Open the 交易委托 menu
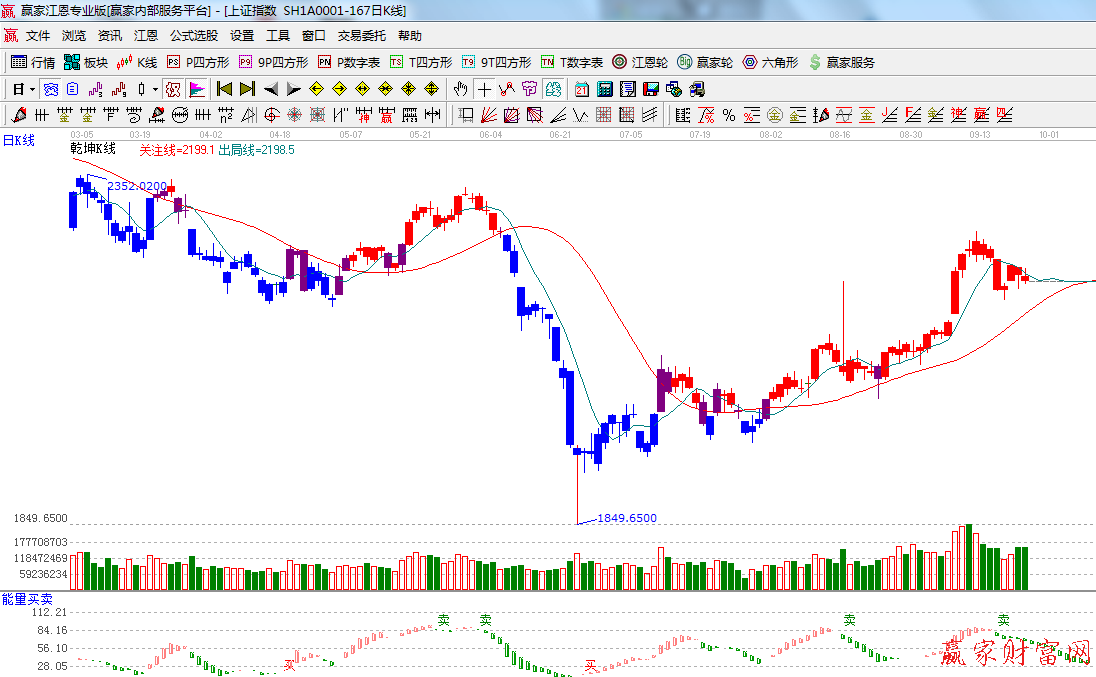This screenshot has width=1096, height=677. (x=361, y=35)
